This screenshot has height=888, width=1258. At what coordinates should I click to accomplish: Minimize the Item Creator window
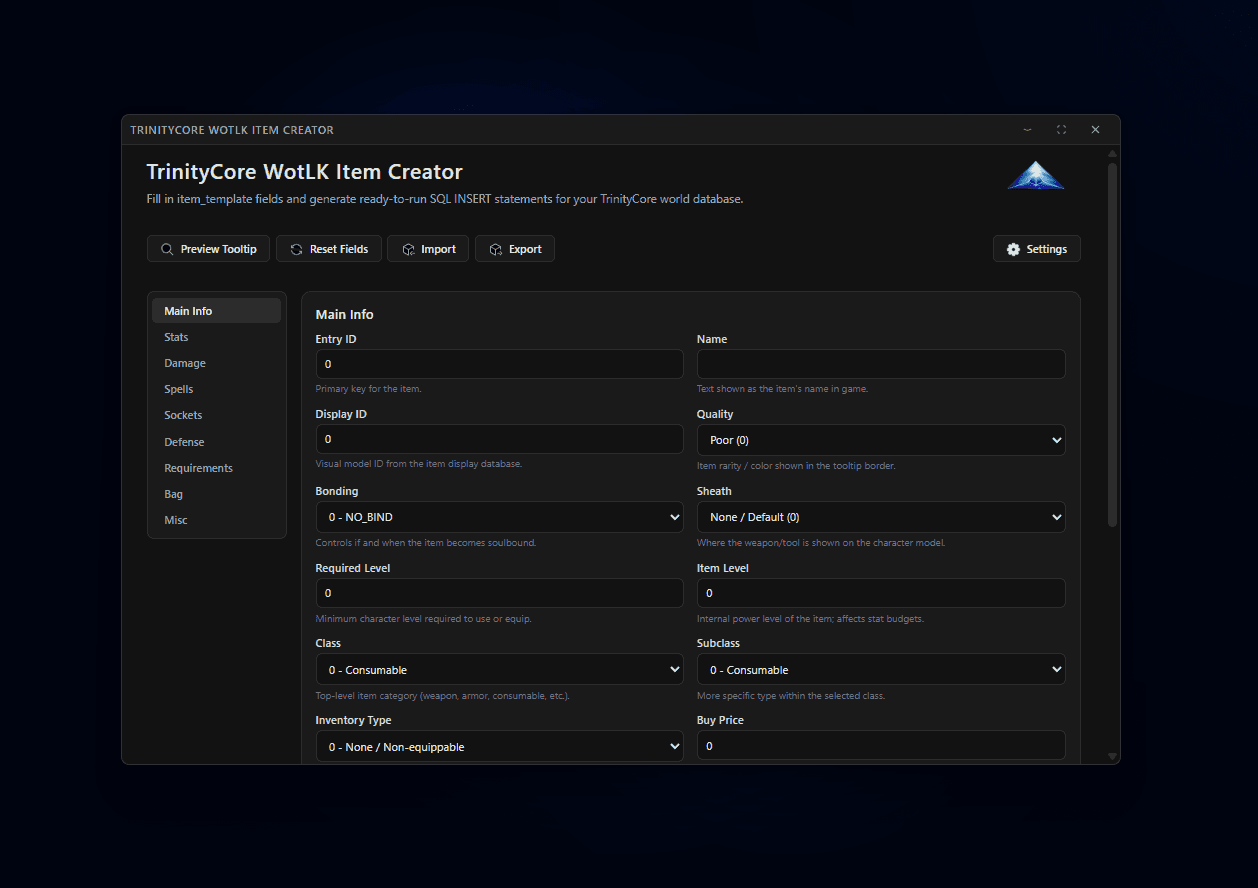point(1028,130)
